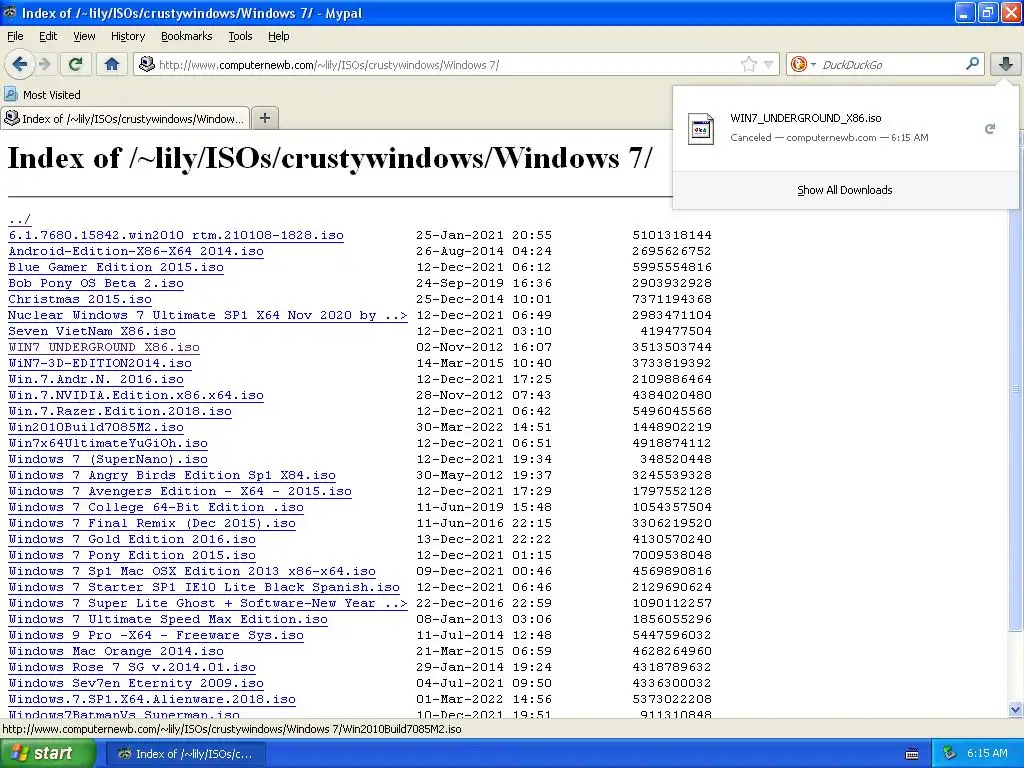Click Win2010Build7085M2.iso link
1024x768 pixels.
tap(96, 427)
